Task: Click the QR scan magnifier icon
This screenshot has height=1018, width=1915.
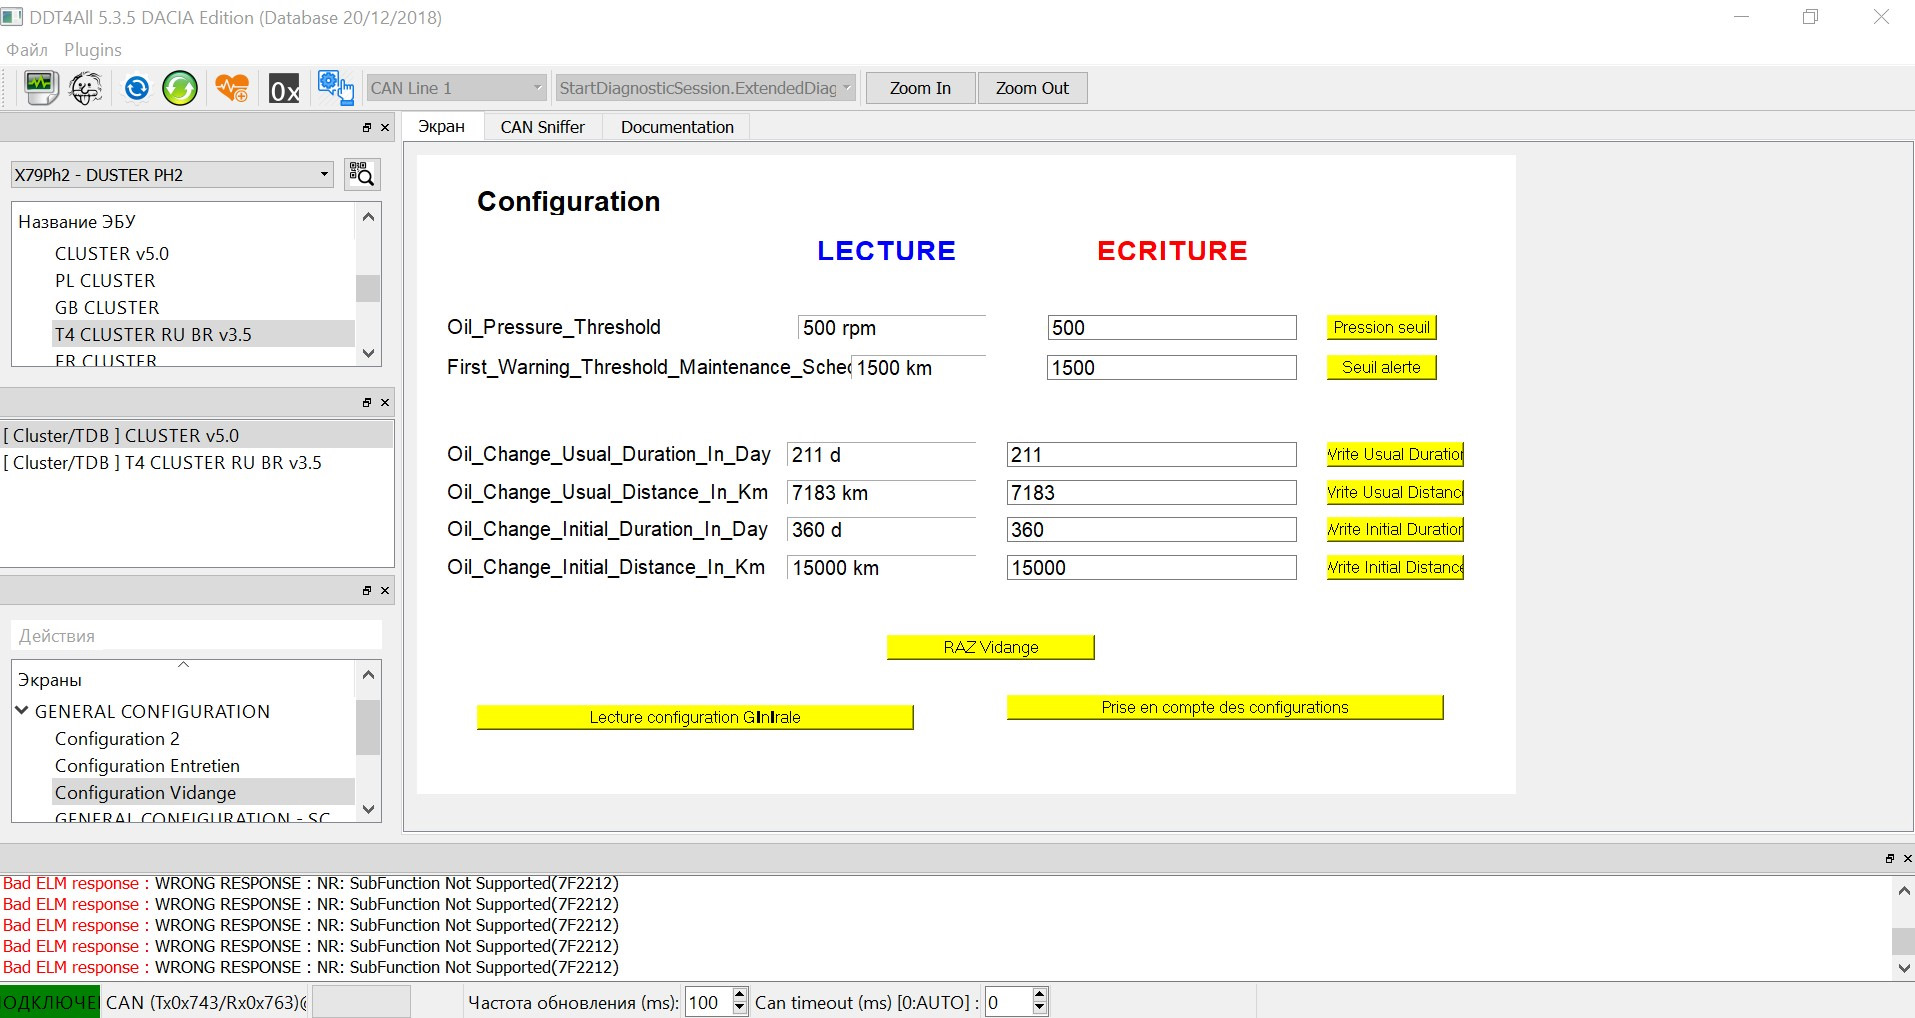Action: pos(361,175)
